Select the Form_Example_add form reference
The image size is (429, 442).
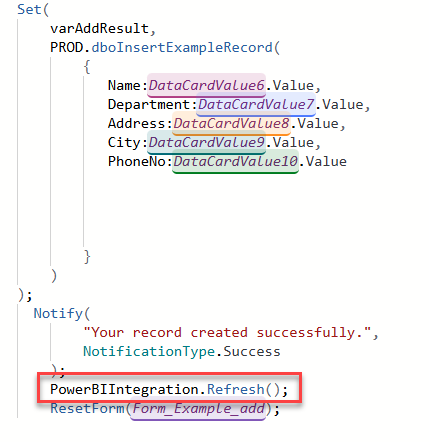pos(198,408)
